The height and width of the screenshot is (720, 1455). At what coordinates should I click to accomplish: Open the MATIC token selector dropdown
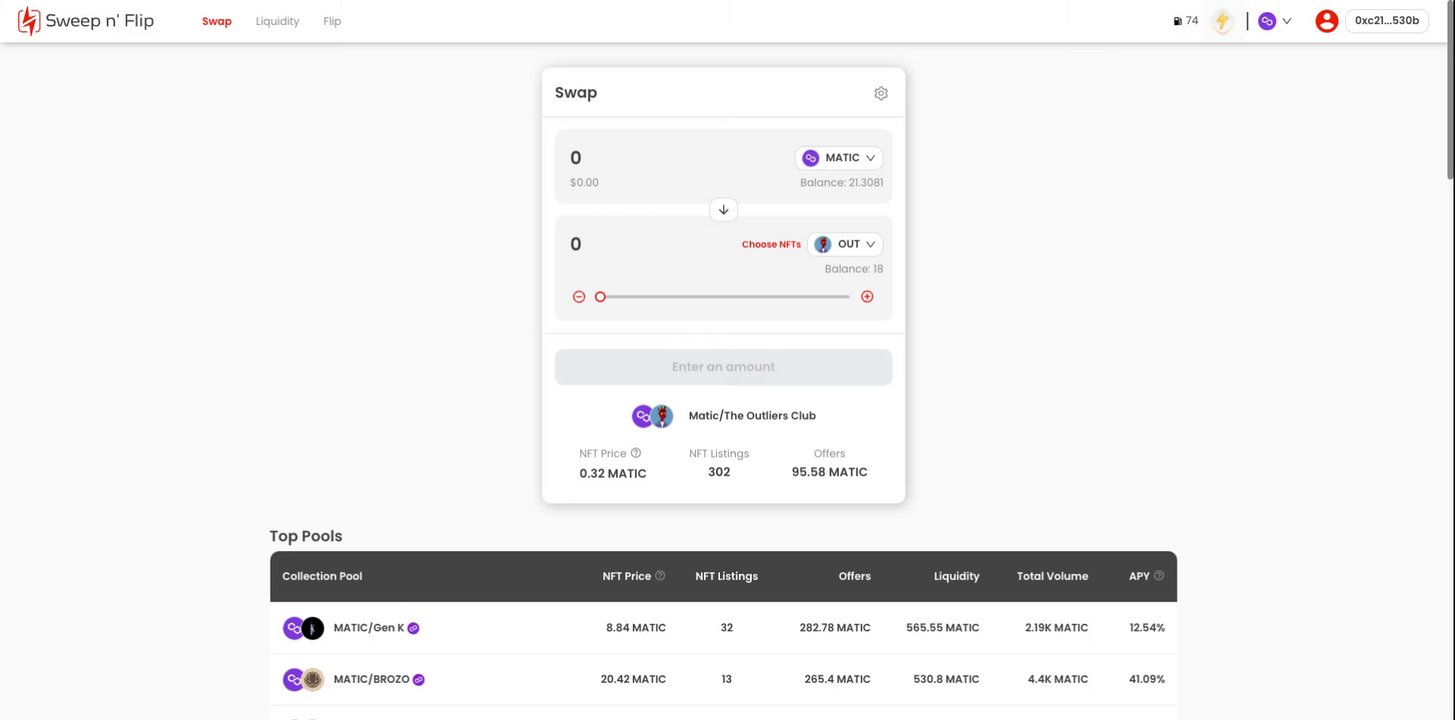[839, 158]
